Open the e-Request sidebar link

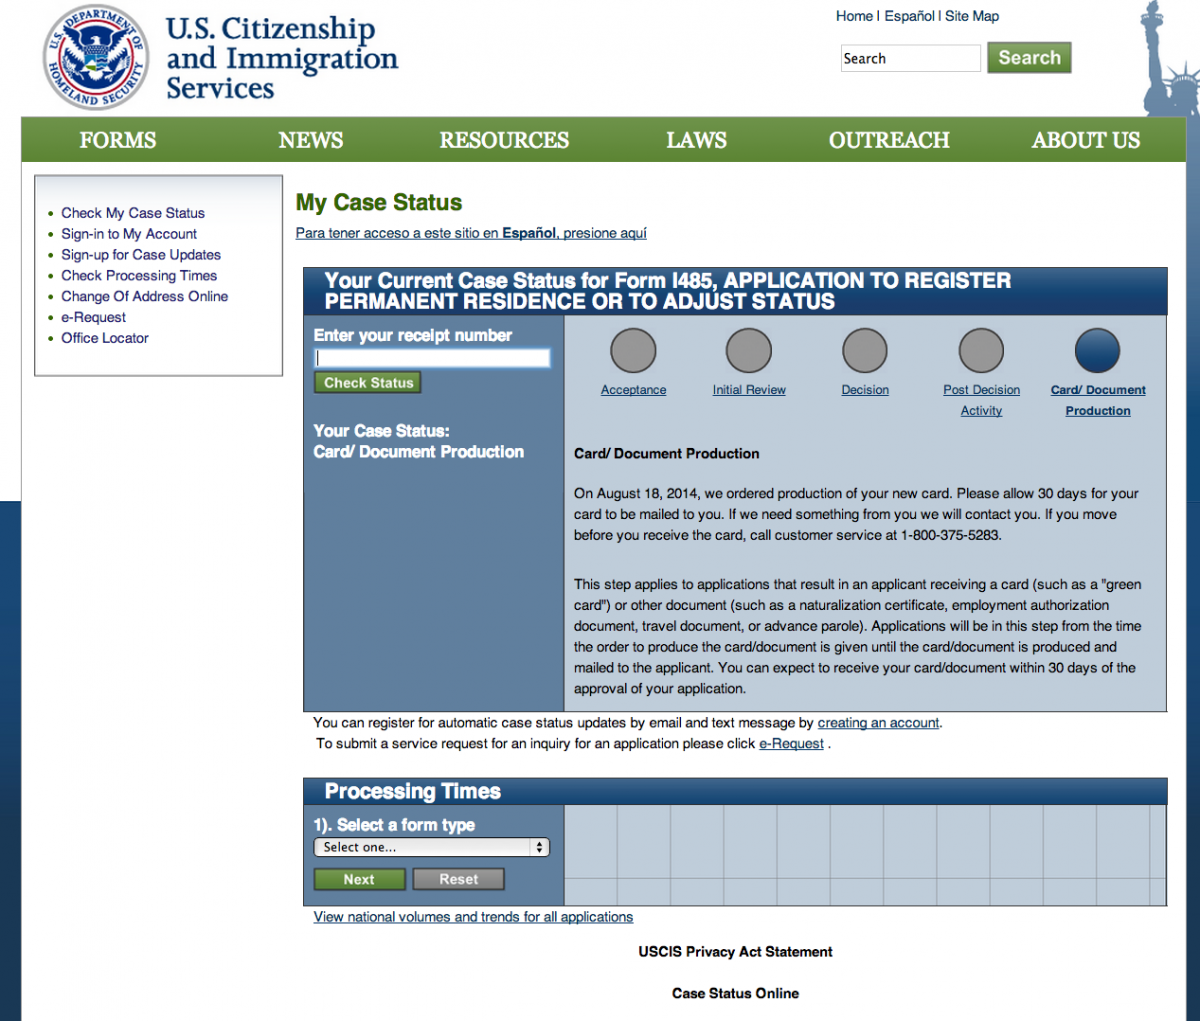[93, 318]
